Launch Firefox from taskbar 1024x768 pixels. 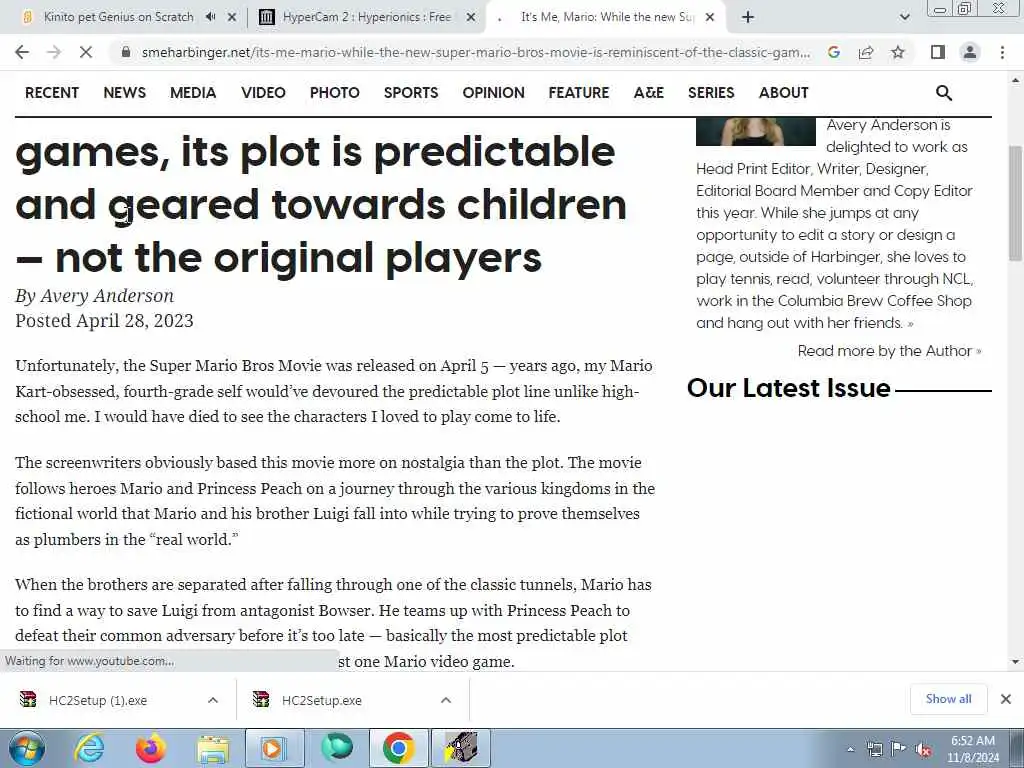click(150, 748)
